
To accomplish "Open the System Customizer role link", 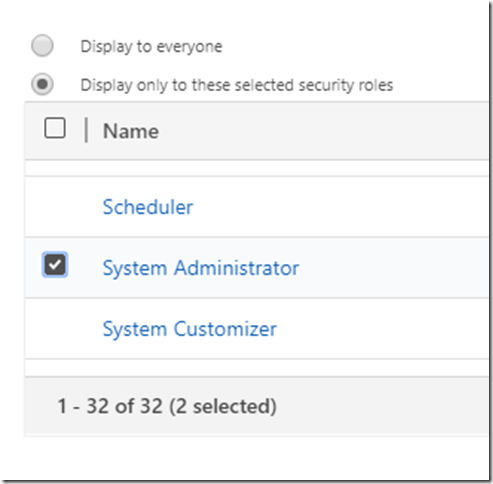I will [x=190, y=329].
